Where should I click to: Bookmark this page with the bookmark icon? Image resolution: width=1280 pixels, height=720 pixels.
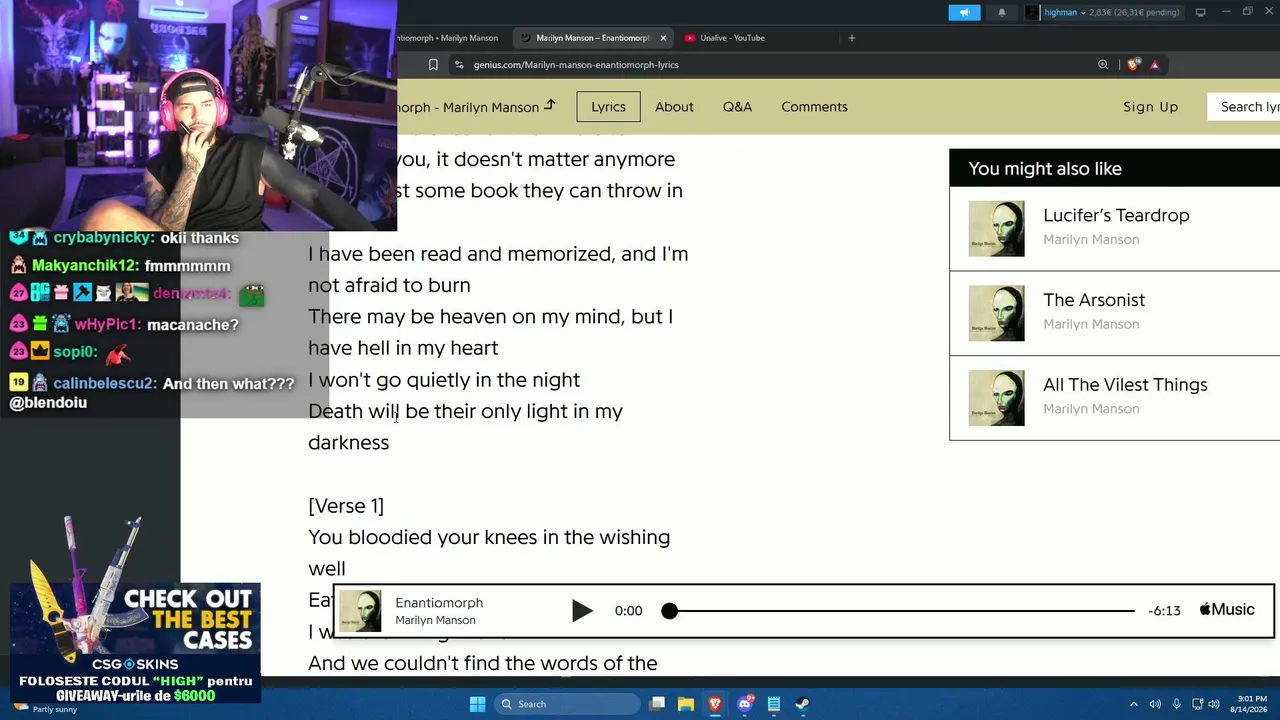coord(433,65)
